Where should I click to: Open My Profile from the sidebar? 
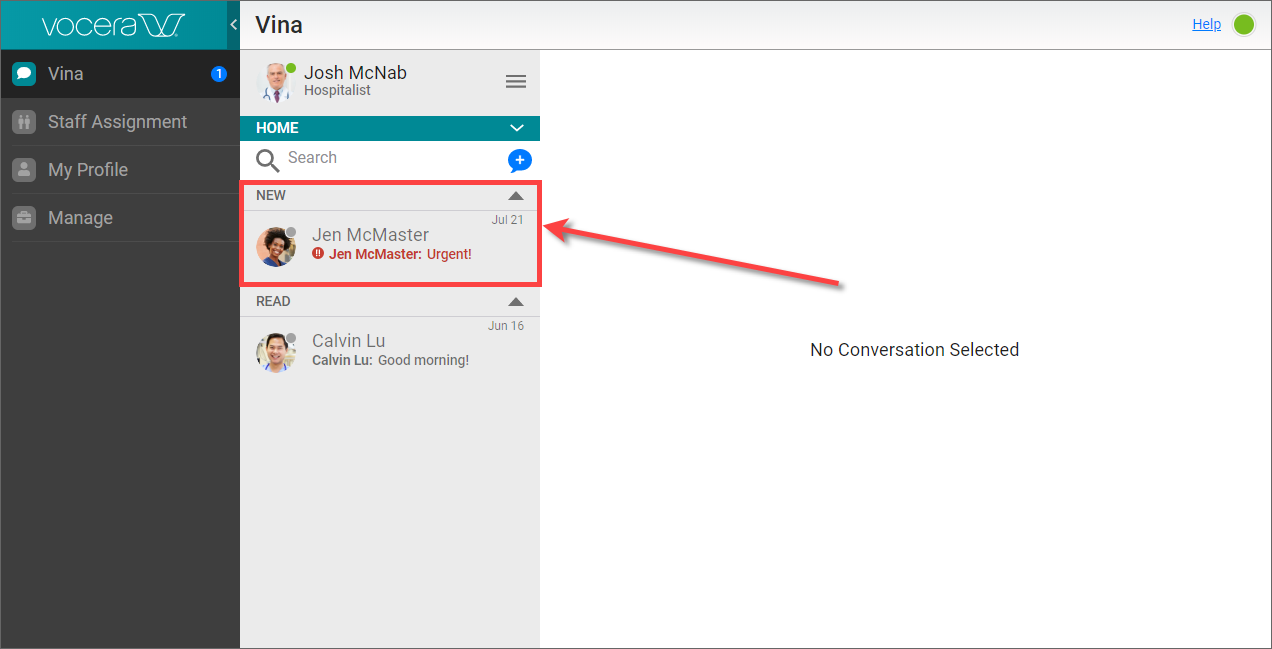coord(23,169)
